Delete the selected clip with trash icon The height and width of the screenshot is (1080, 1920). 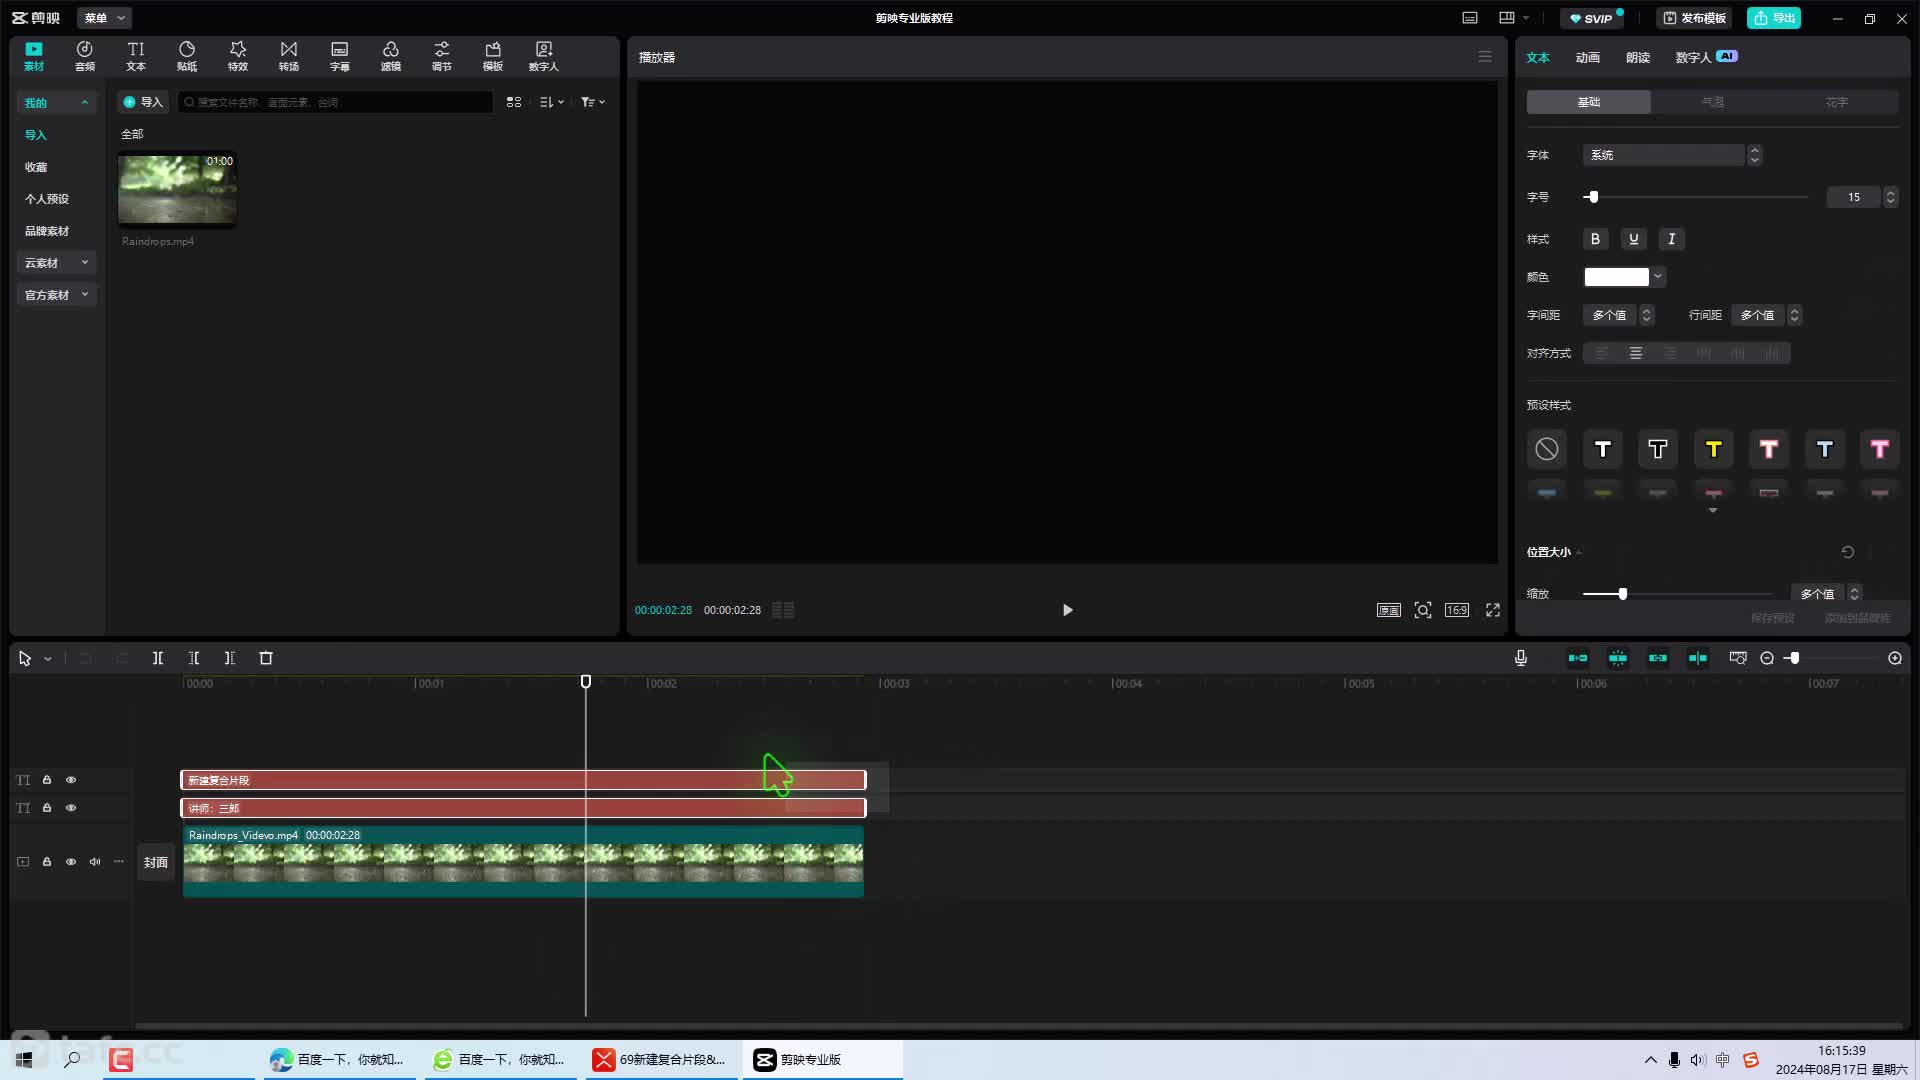266,658
